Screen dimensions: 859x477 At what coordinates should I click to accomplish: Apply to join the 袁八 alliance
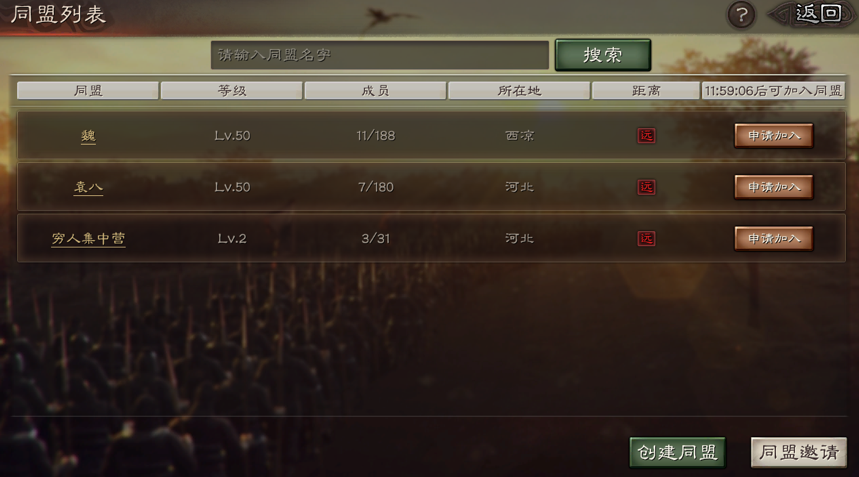point(774,187)
